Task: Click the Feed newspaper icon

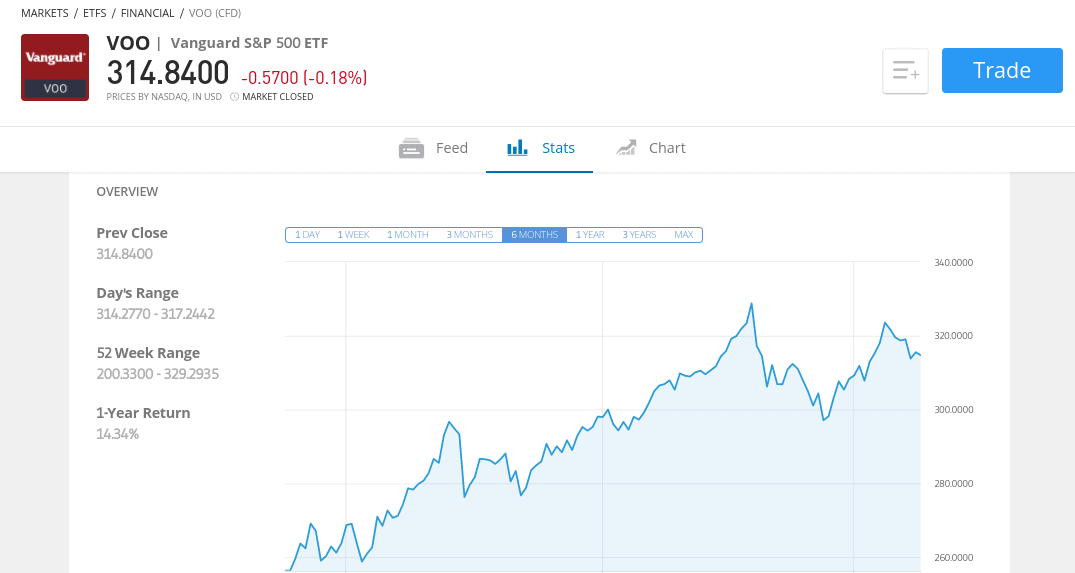Action: click(x=411, y=148)
